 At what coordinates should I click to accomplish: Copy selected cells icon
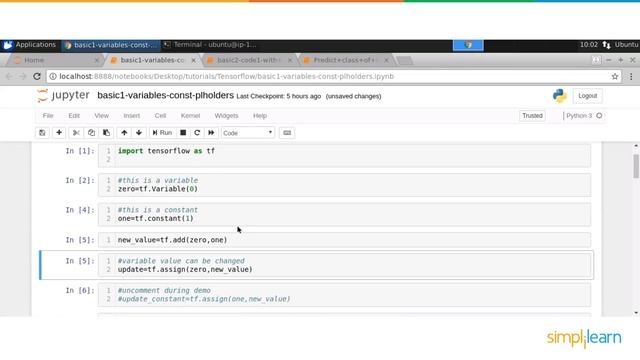pyautogui.click(x=91, y=133)
